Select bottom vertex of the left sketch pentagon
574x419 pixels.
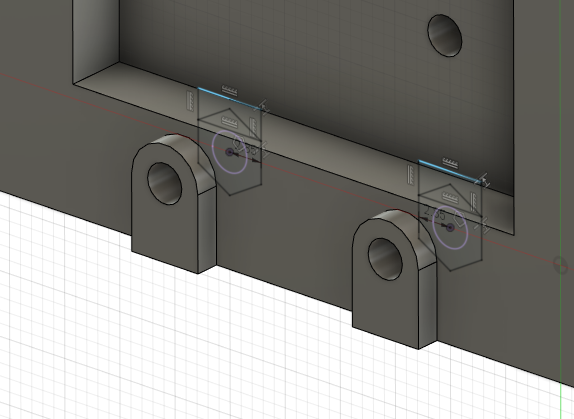click(x=230, y=195)
